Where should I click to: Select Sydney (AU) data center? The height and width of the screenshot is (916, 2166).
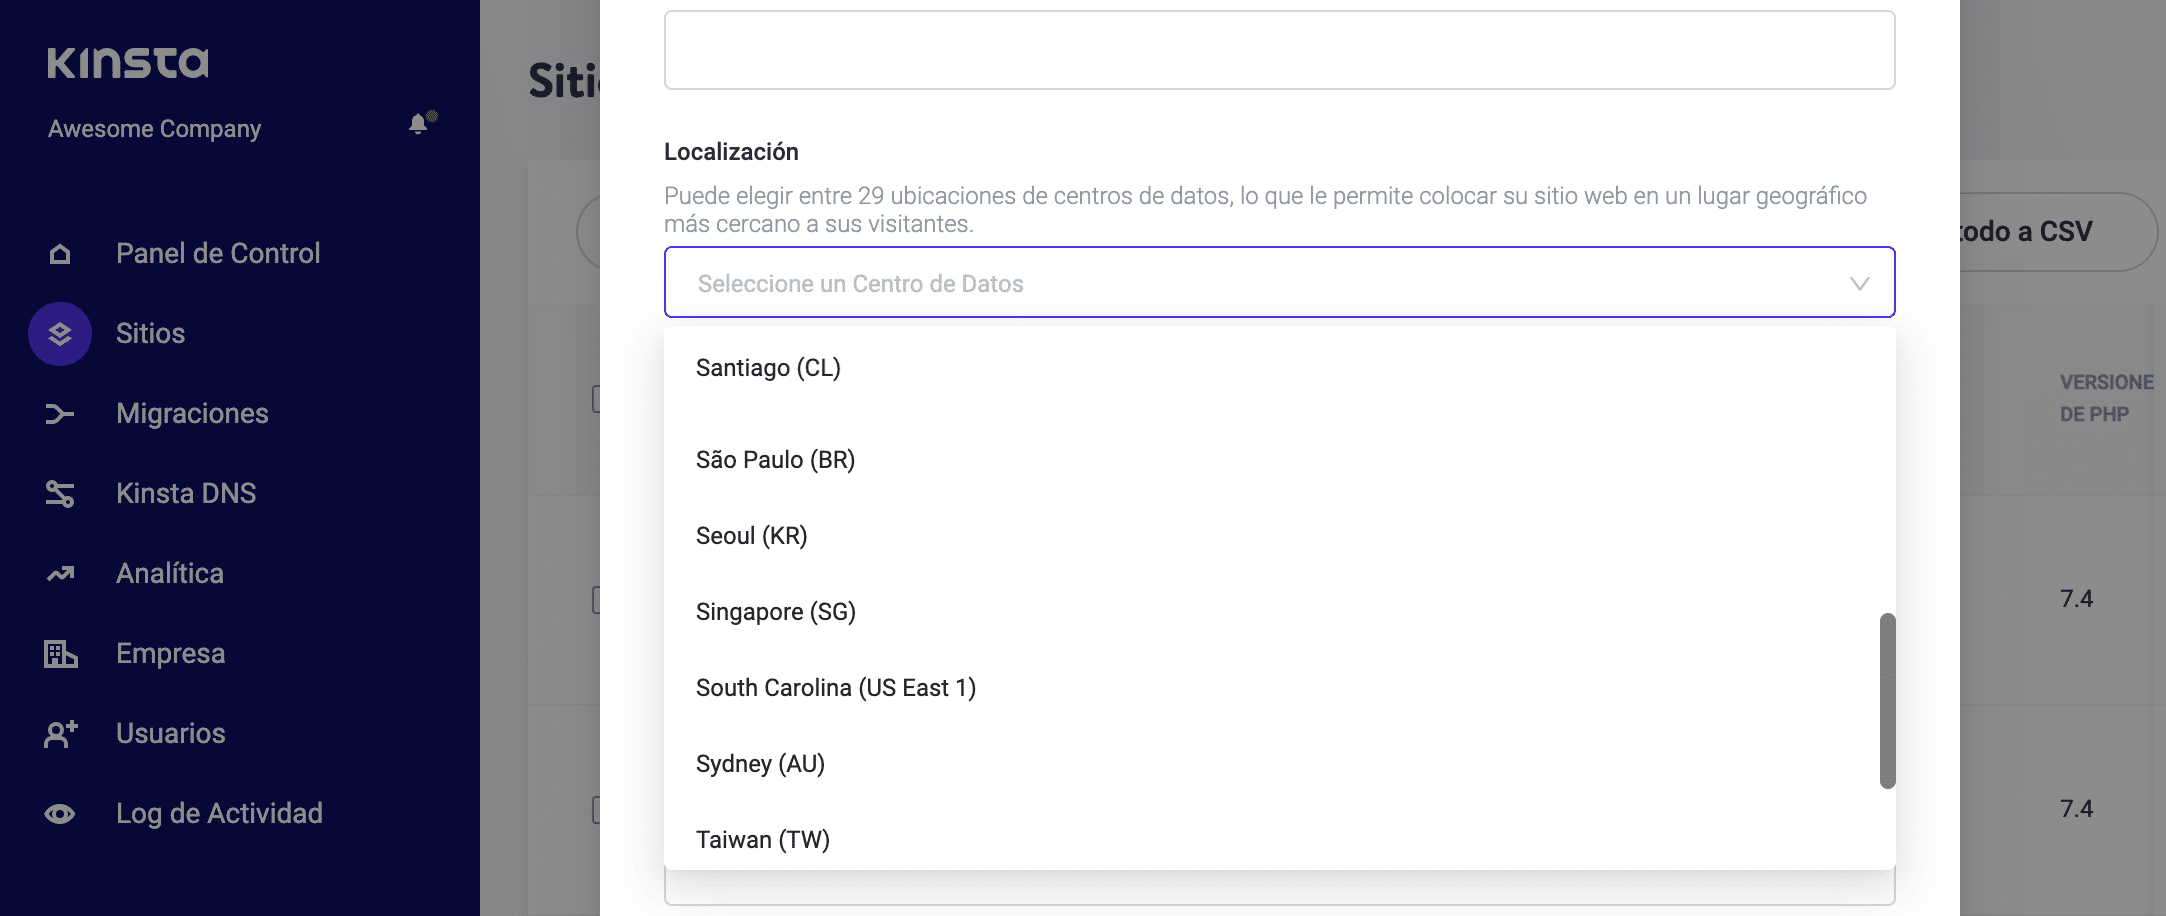point(760,764)
